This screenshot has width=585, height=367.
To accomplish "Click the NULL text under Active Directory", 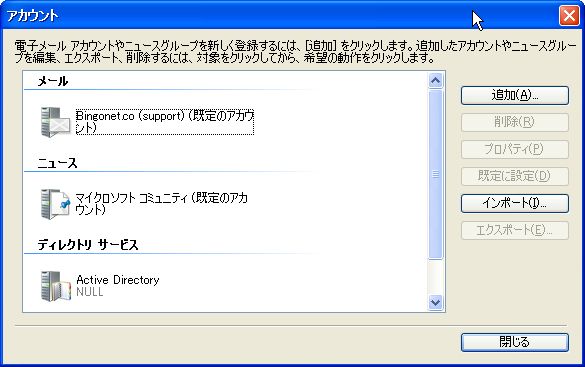I will [90, 292].
